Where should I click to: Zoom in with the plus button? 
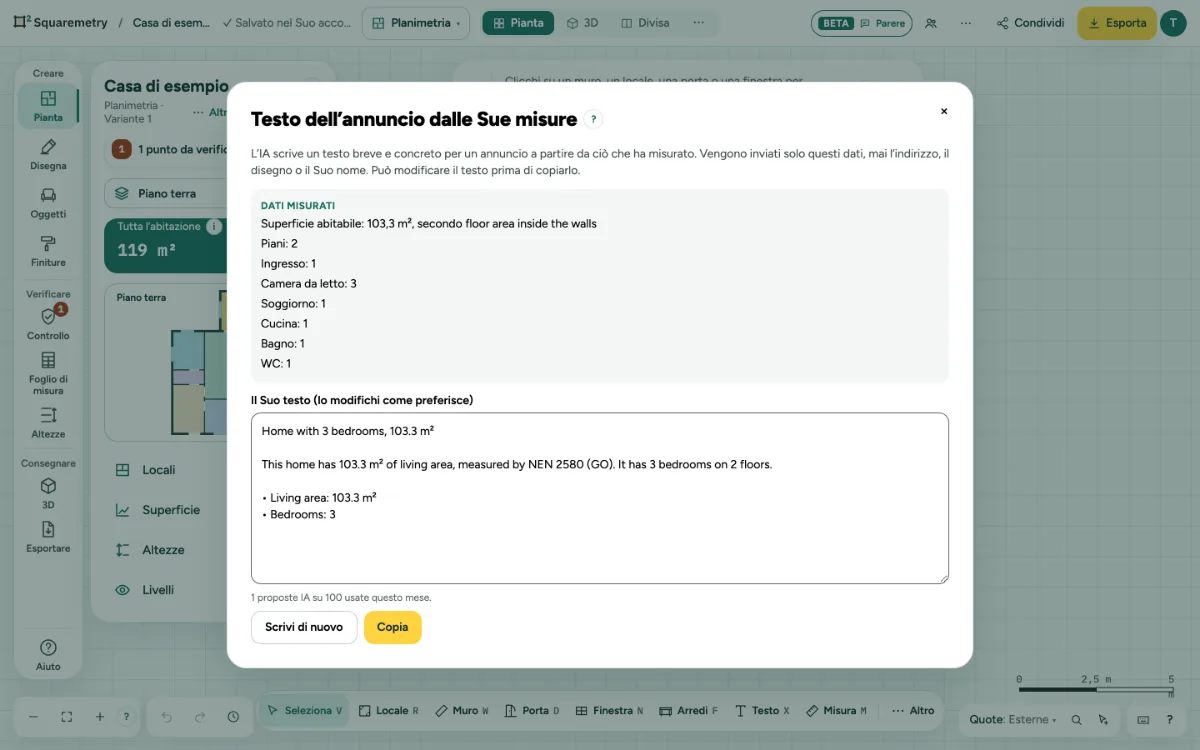coord(100,717)
